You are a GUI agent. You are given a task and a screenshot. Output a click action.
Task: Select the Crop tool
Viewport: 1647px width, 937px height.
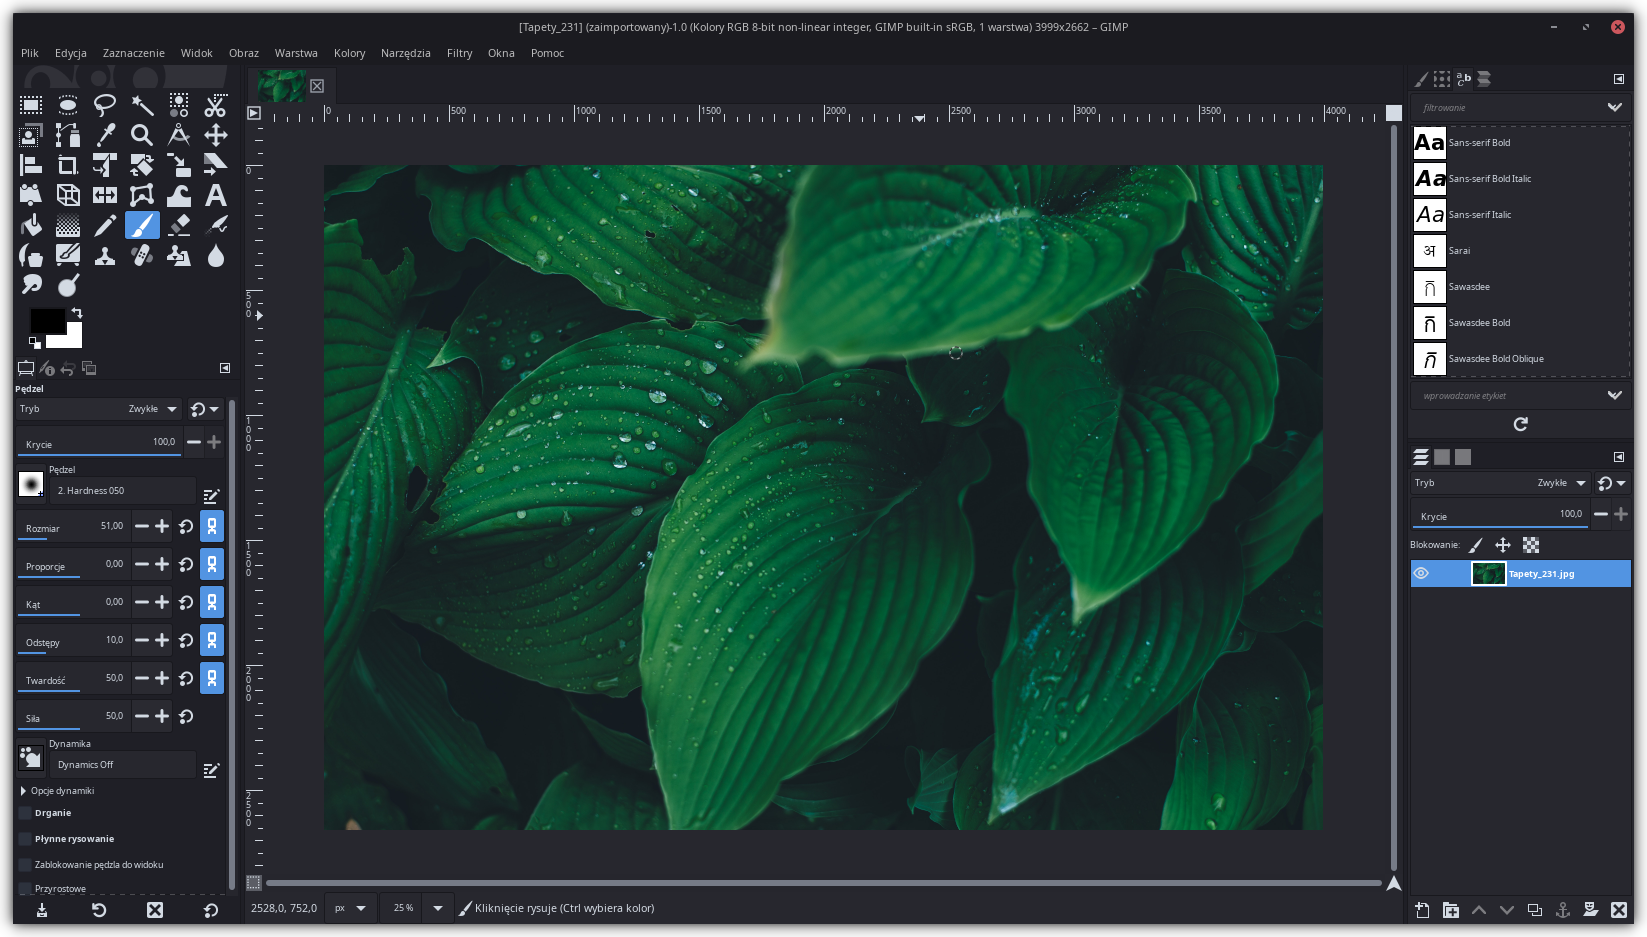tap(68, 165)
